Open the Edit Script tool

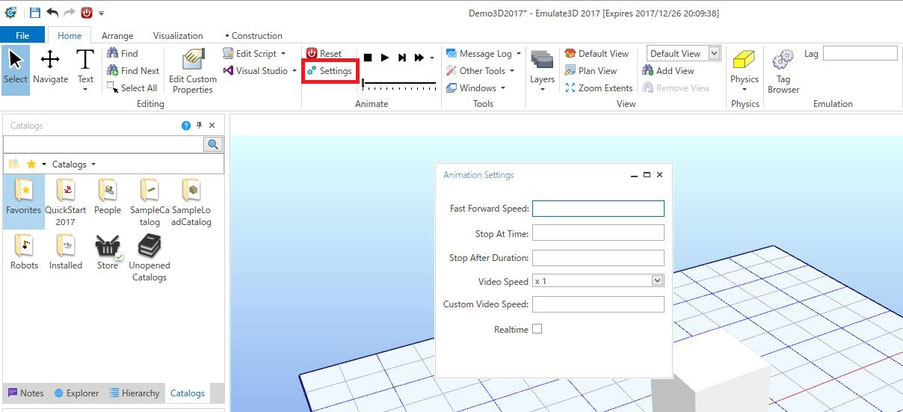253,54
